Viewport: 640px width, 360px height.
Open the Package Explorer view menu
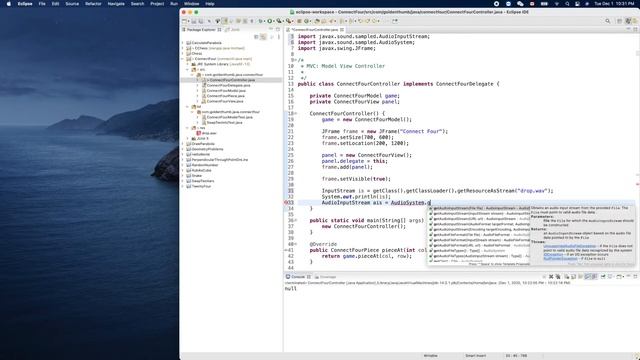pos(279,37)
